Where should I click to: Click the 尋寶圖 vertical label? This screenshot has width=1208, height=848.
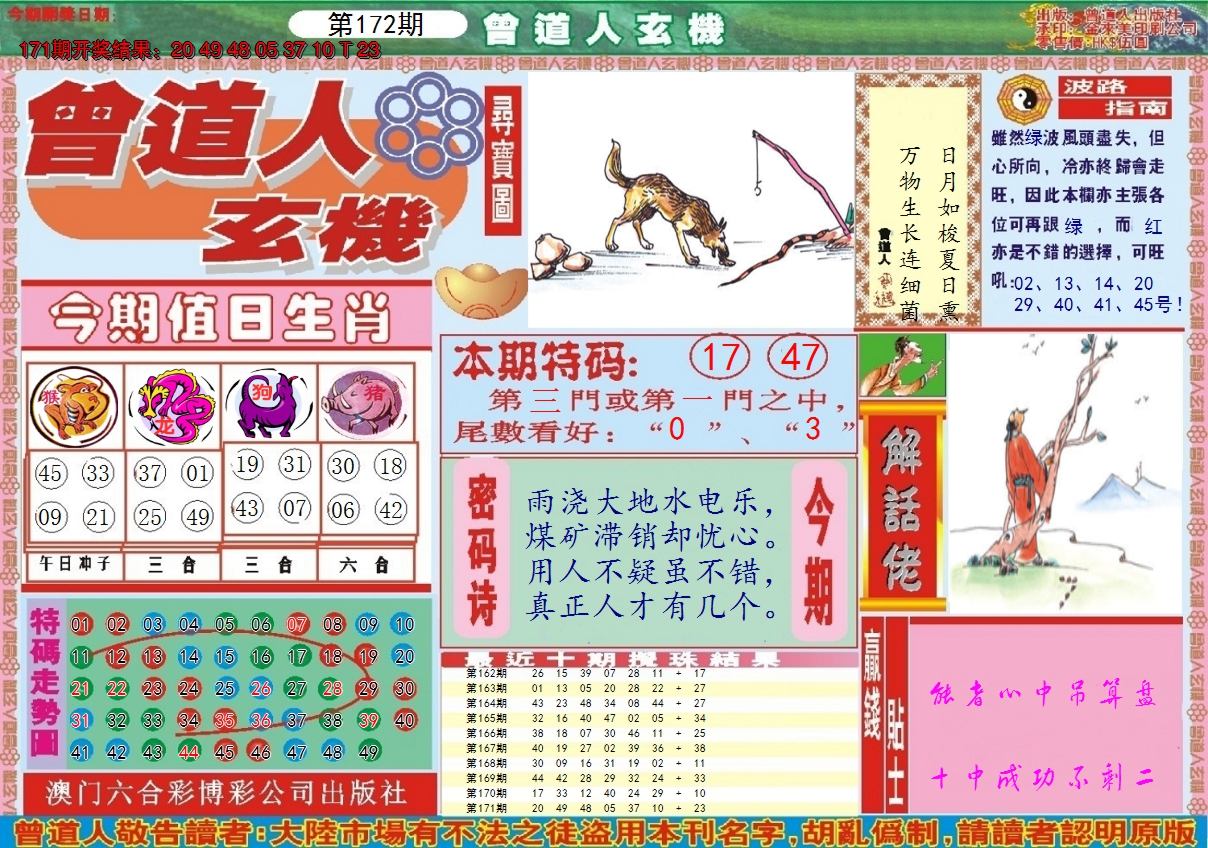point(503,162)
